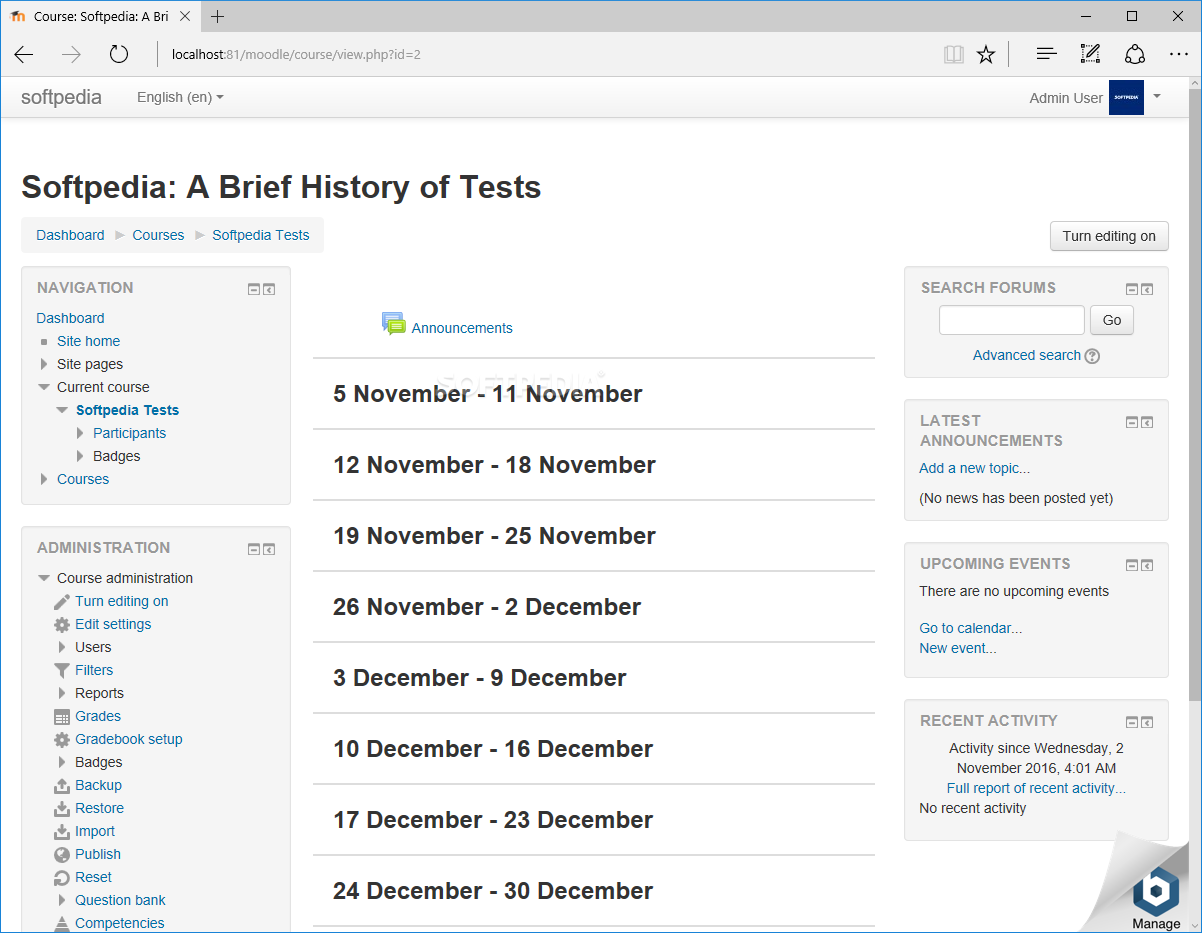Open the English (en) language dropdown
Viewport: 1202px width, 933px height.
pyautogui.click(x=180, y=97)
